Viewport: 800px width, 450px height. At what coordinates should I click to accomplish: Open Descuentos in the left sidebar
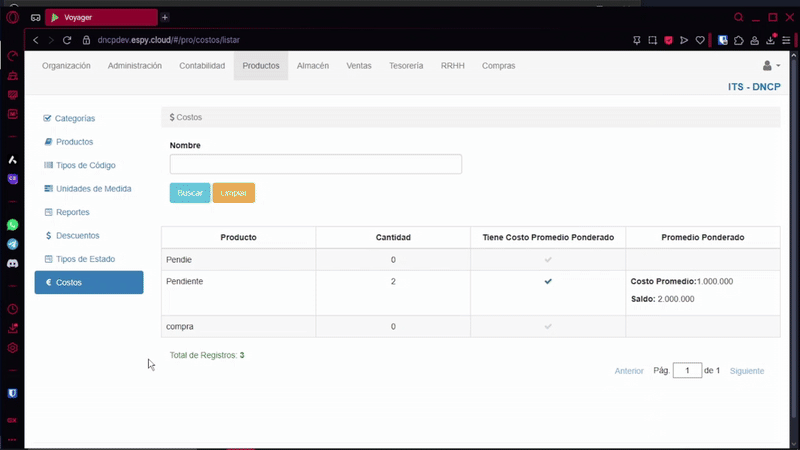pyautogui.click(x=77, y=236)
